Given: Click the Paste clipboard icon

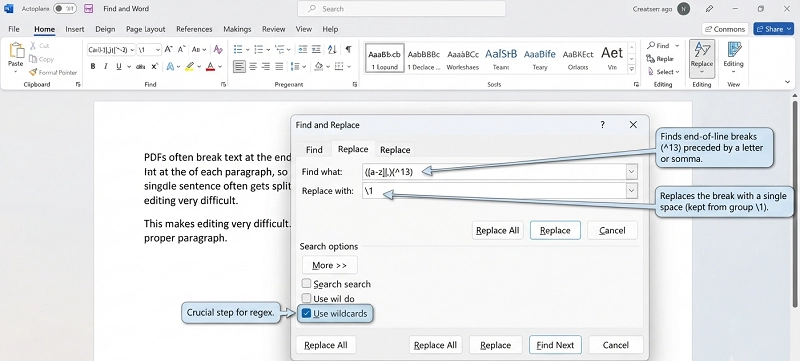Looking at the screenshot, I should [x=16, y=51].
